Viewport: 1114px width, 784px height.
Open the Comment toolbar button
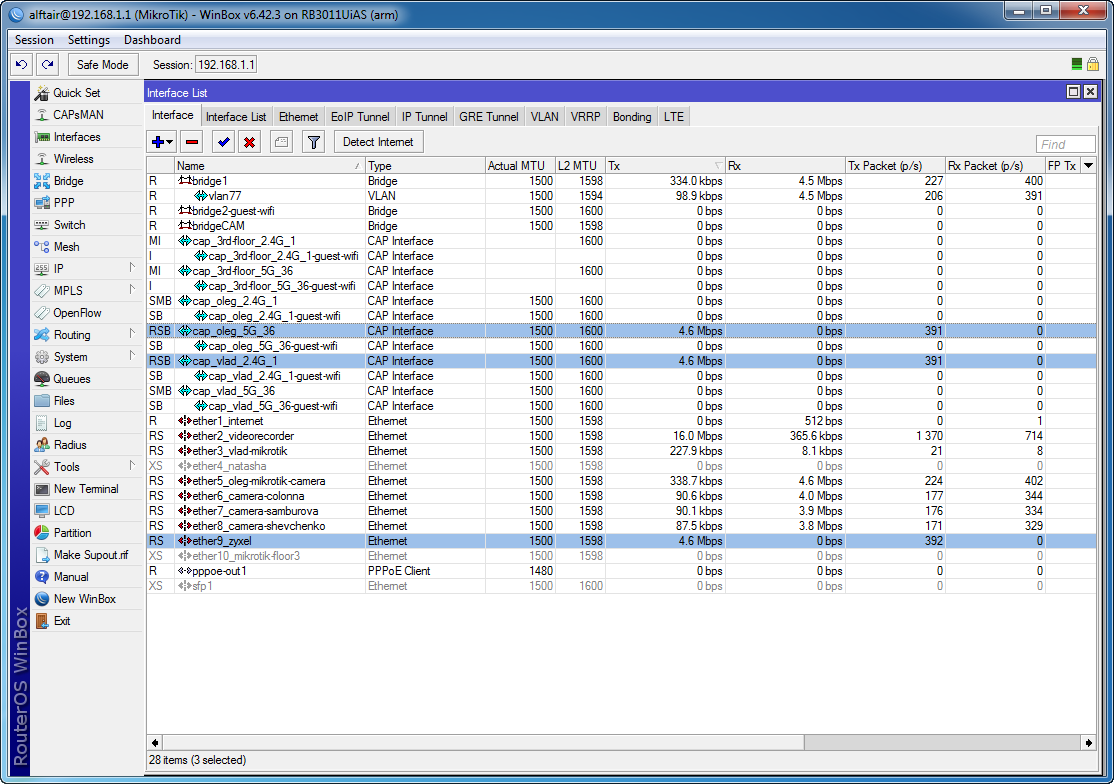coord(281,142)
